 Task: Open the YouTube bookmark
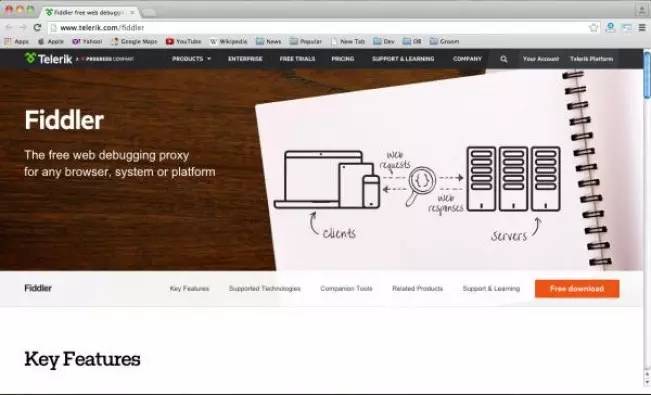pyautogui.click(x=184, y=42)
